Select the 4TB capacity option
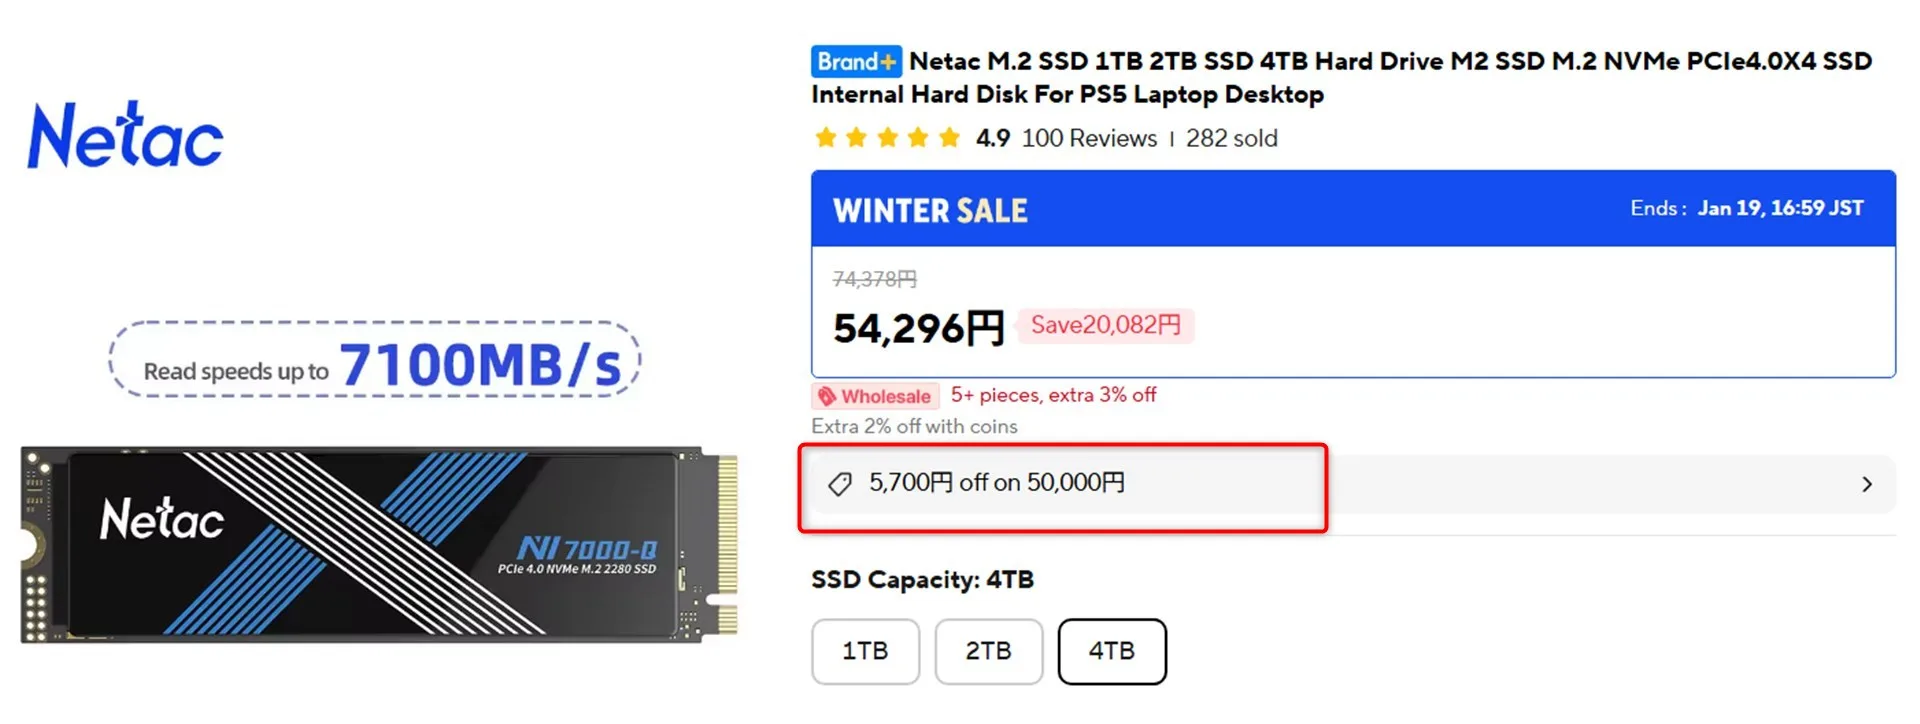 [1111, 651]
